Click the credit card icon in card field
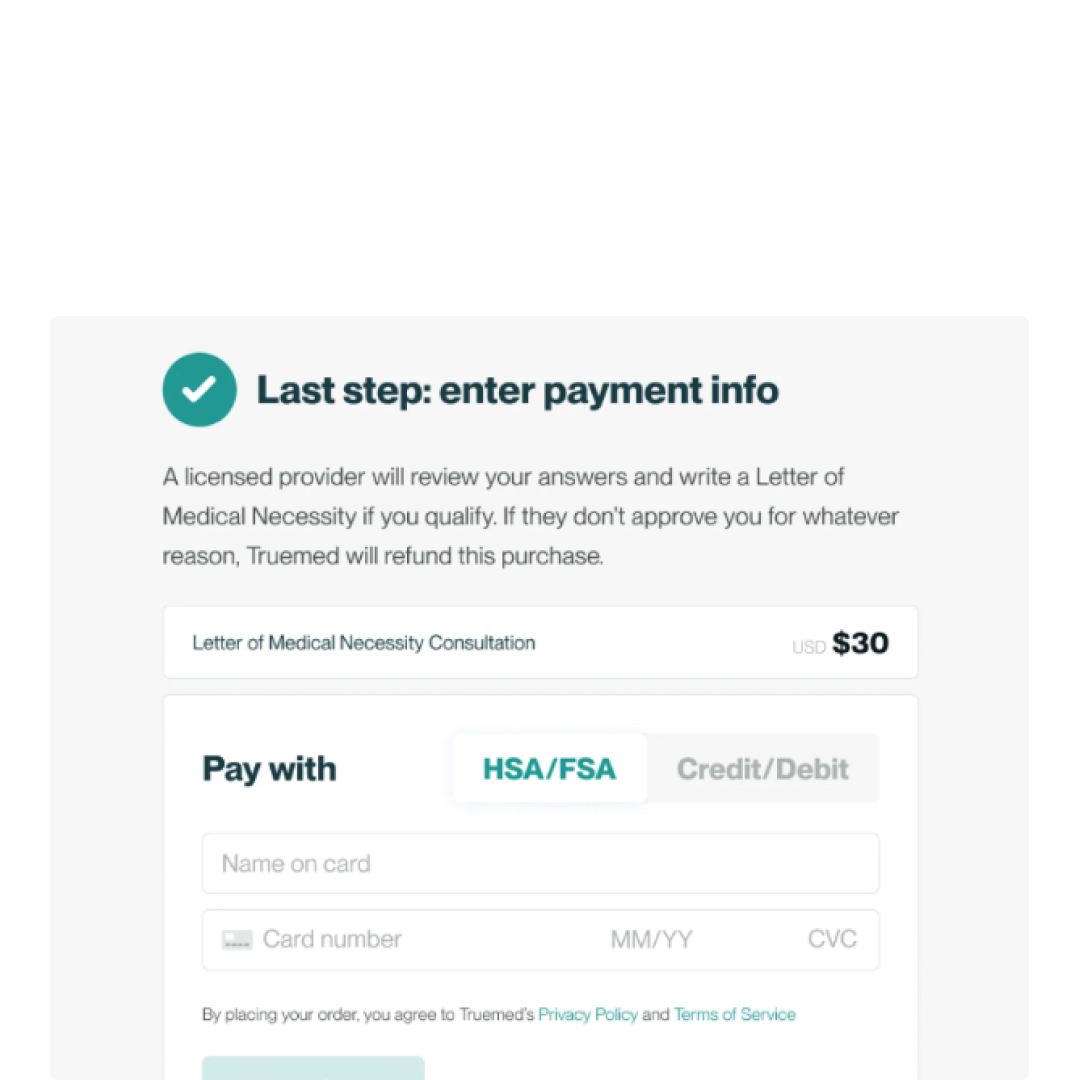 point(237,940)
